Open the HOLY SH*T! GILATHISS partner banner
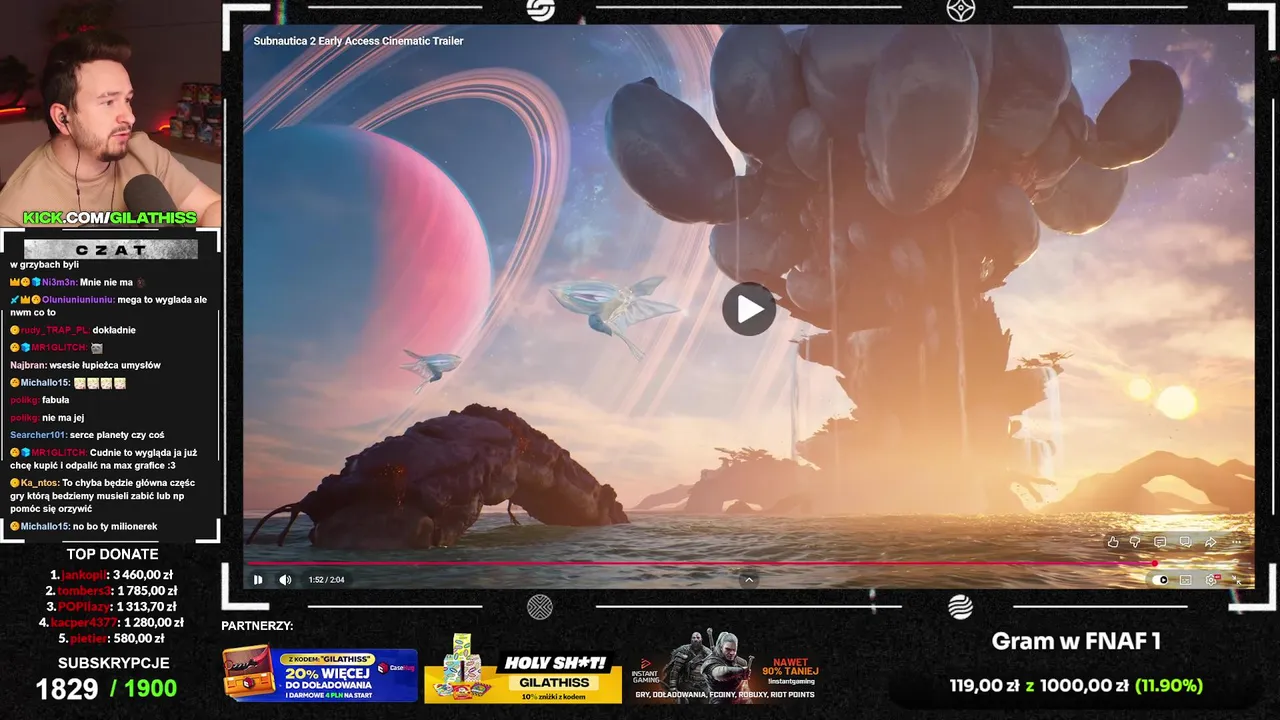Image resolution: width=1280 pixels, height=720 pixels. pyautogui.click(x=523, y=670)
